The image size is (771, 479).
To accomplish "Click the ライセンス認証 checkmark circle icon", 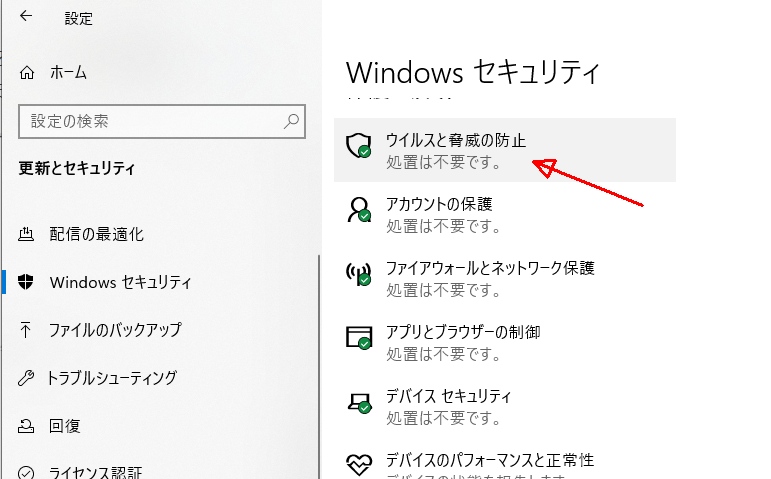I will [27, 472].
